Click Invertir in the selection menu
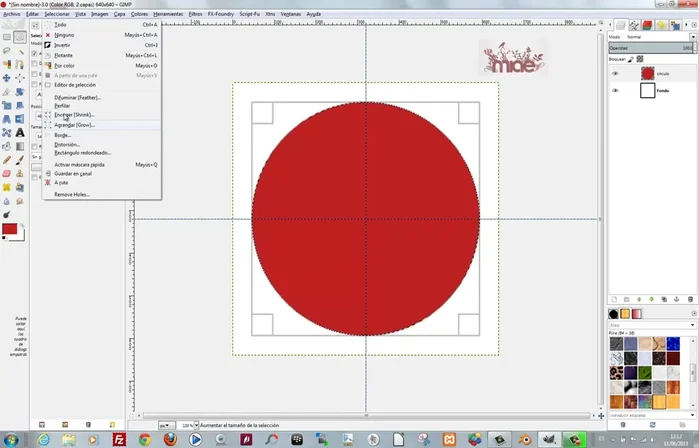The width and height of the screenshot is (699, 448). [x=64, y=45]
